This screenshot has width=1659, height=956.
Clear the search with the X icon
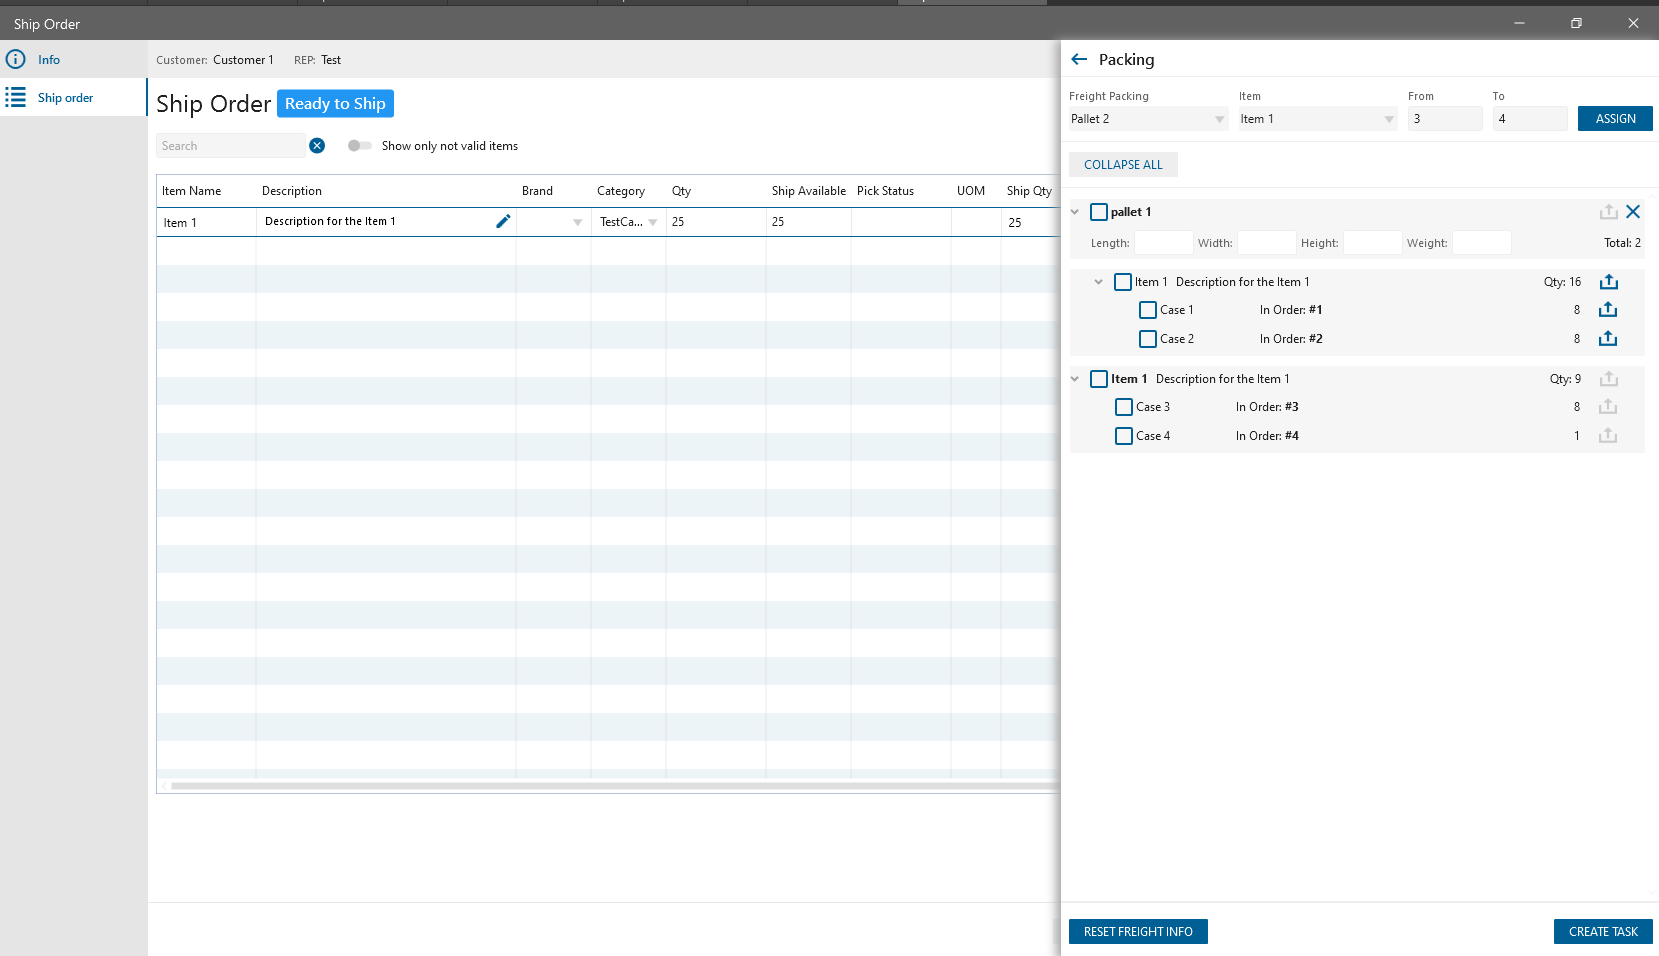point(317,146)
